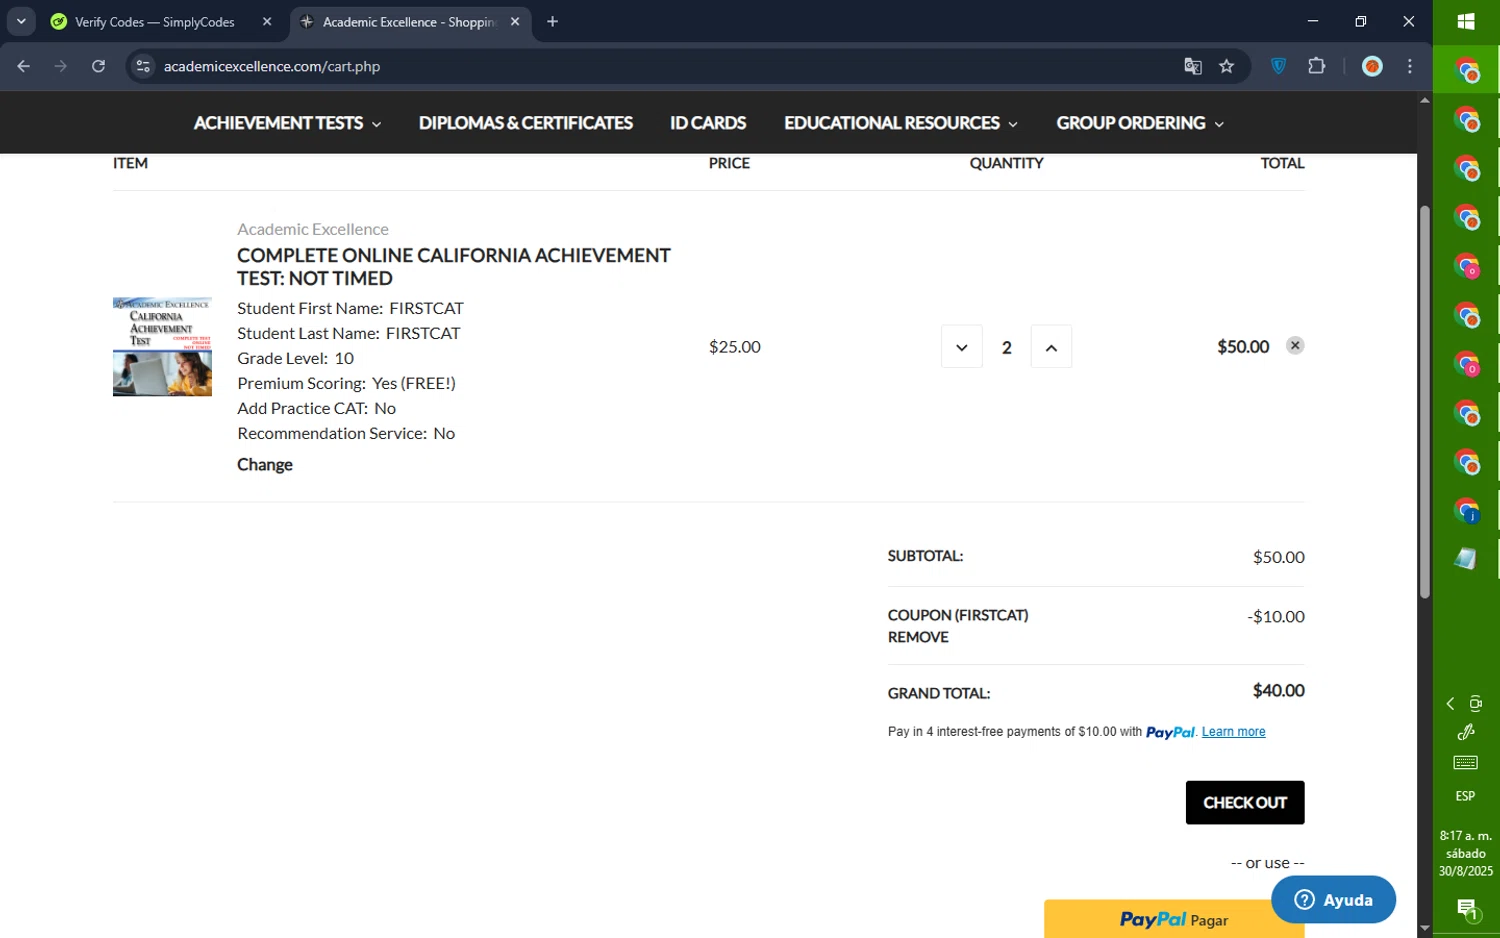Open the Google Translate page icon

coord(1193,66)
